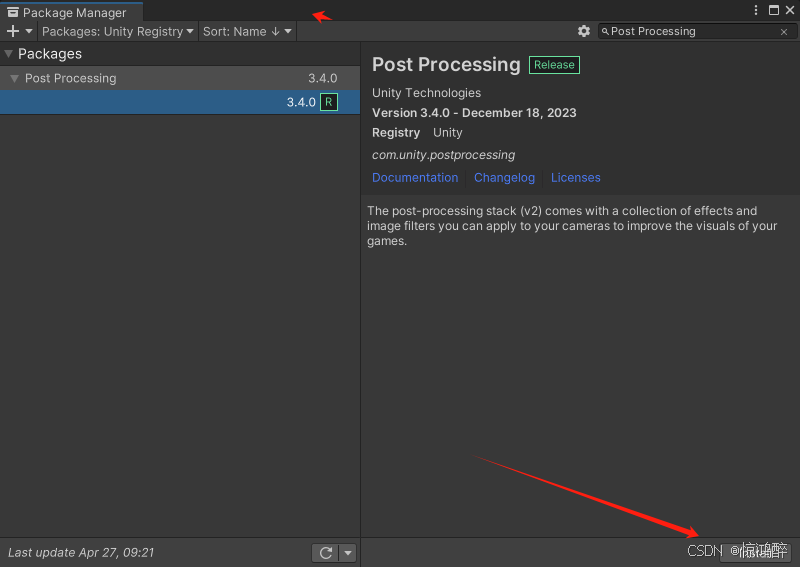Viewport: 800px width, 567px height.
Task: Click the Unity Technologies author text
Action: [x=427, y=93]
